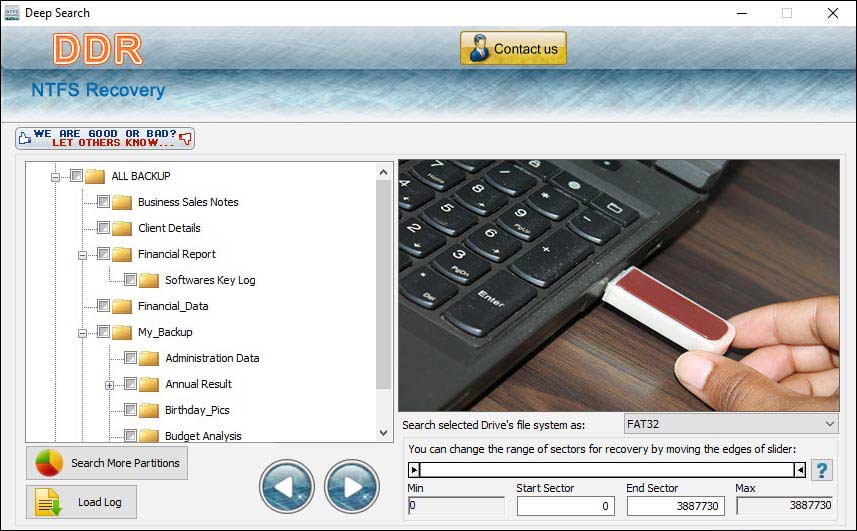Click the Contact us button

pos(513,49)
